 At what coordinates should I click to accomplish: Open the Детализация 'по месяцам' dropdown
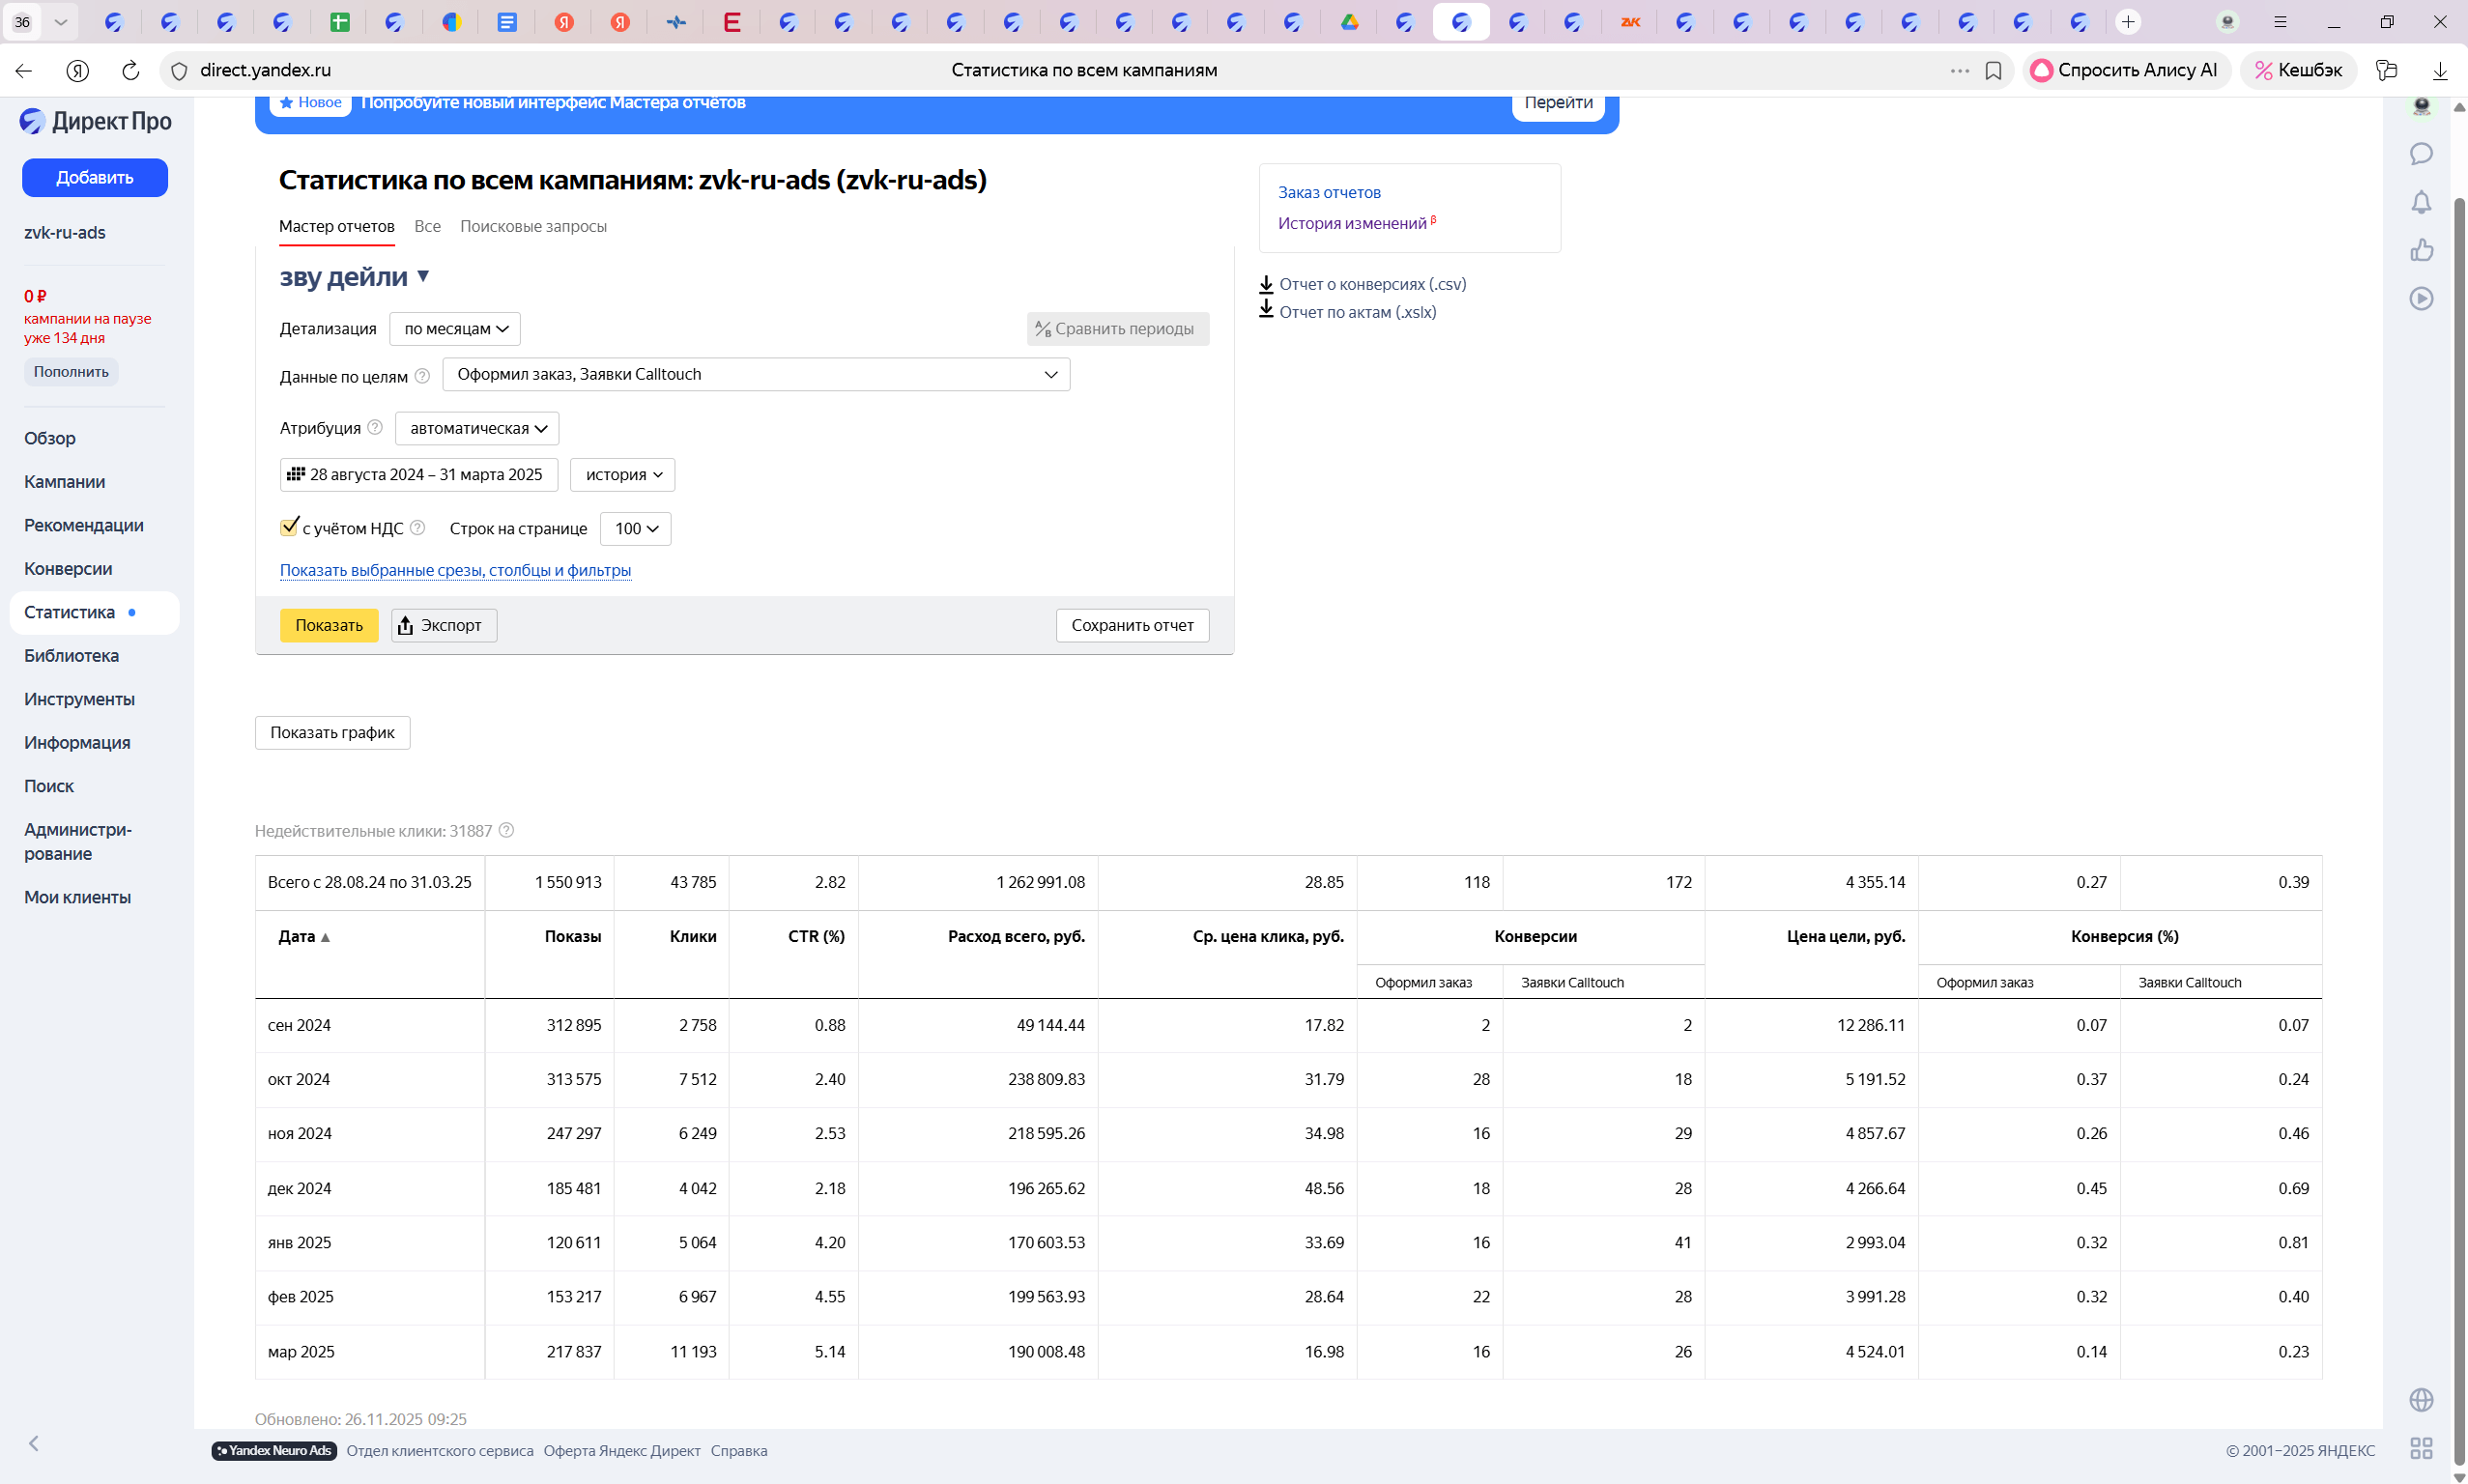tap(455, 329)
